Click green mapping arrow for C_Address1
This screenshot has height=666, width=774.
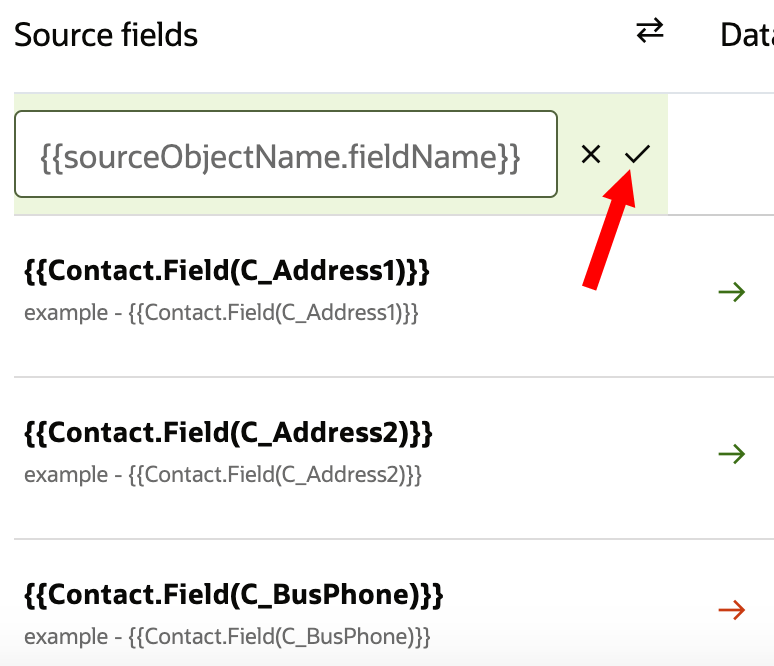pos(733,292)
